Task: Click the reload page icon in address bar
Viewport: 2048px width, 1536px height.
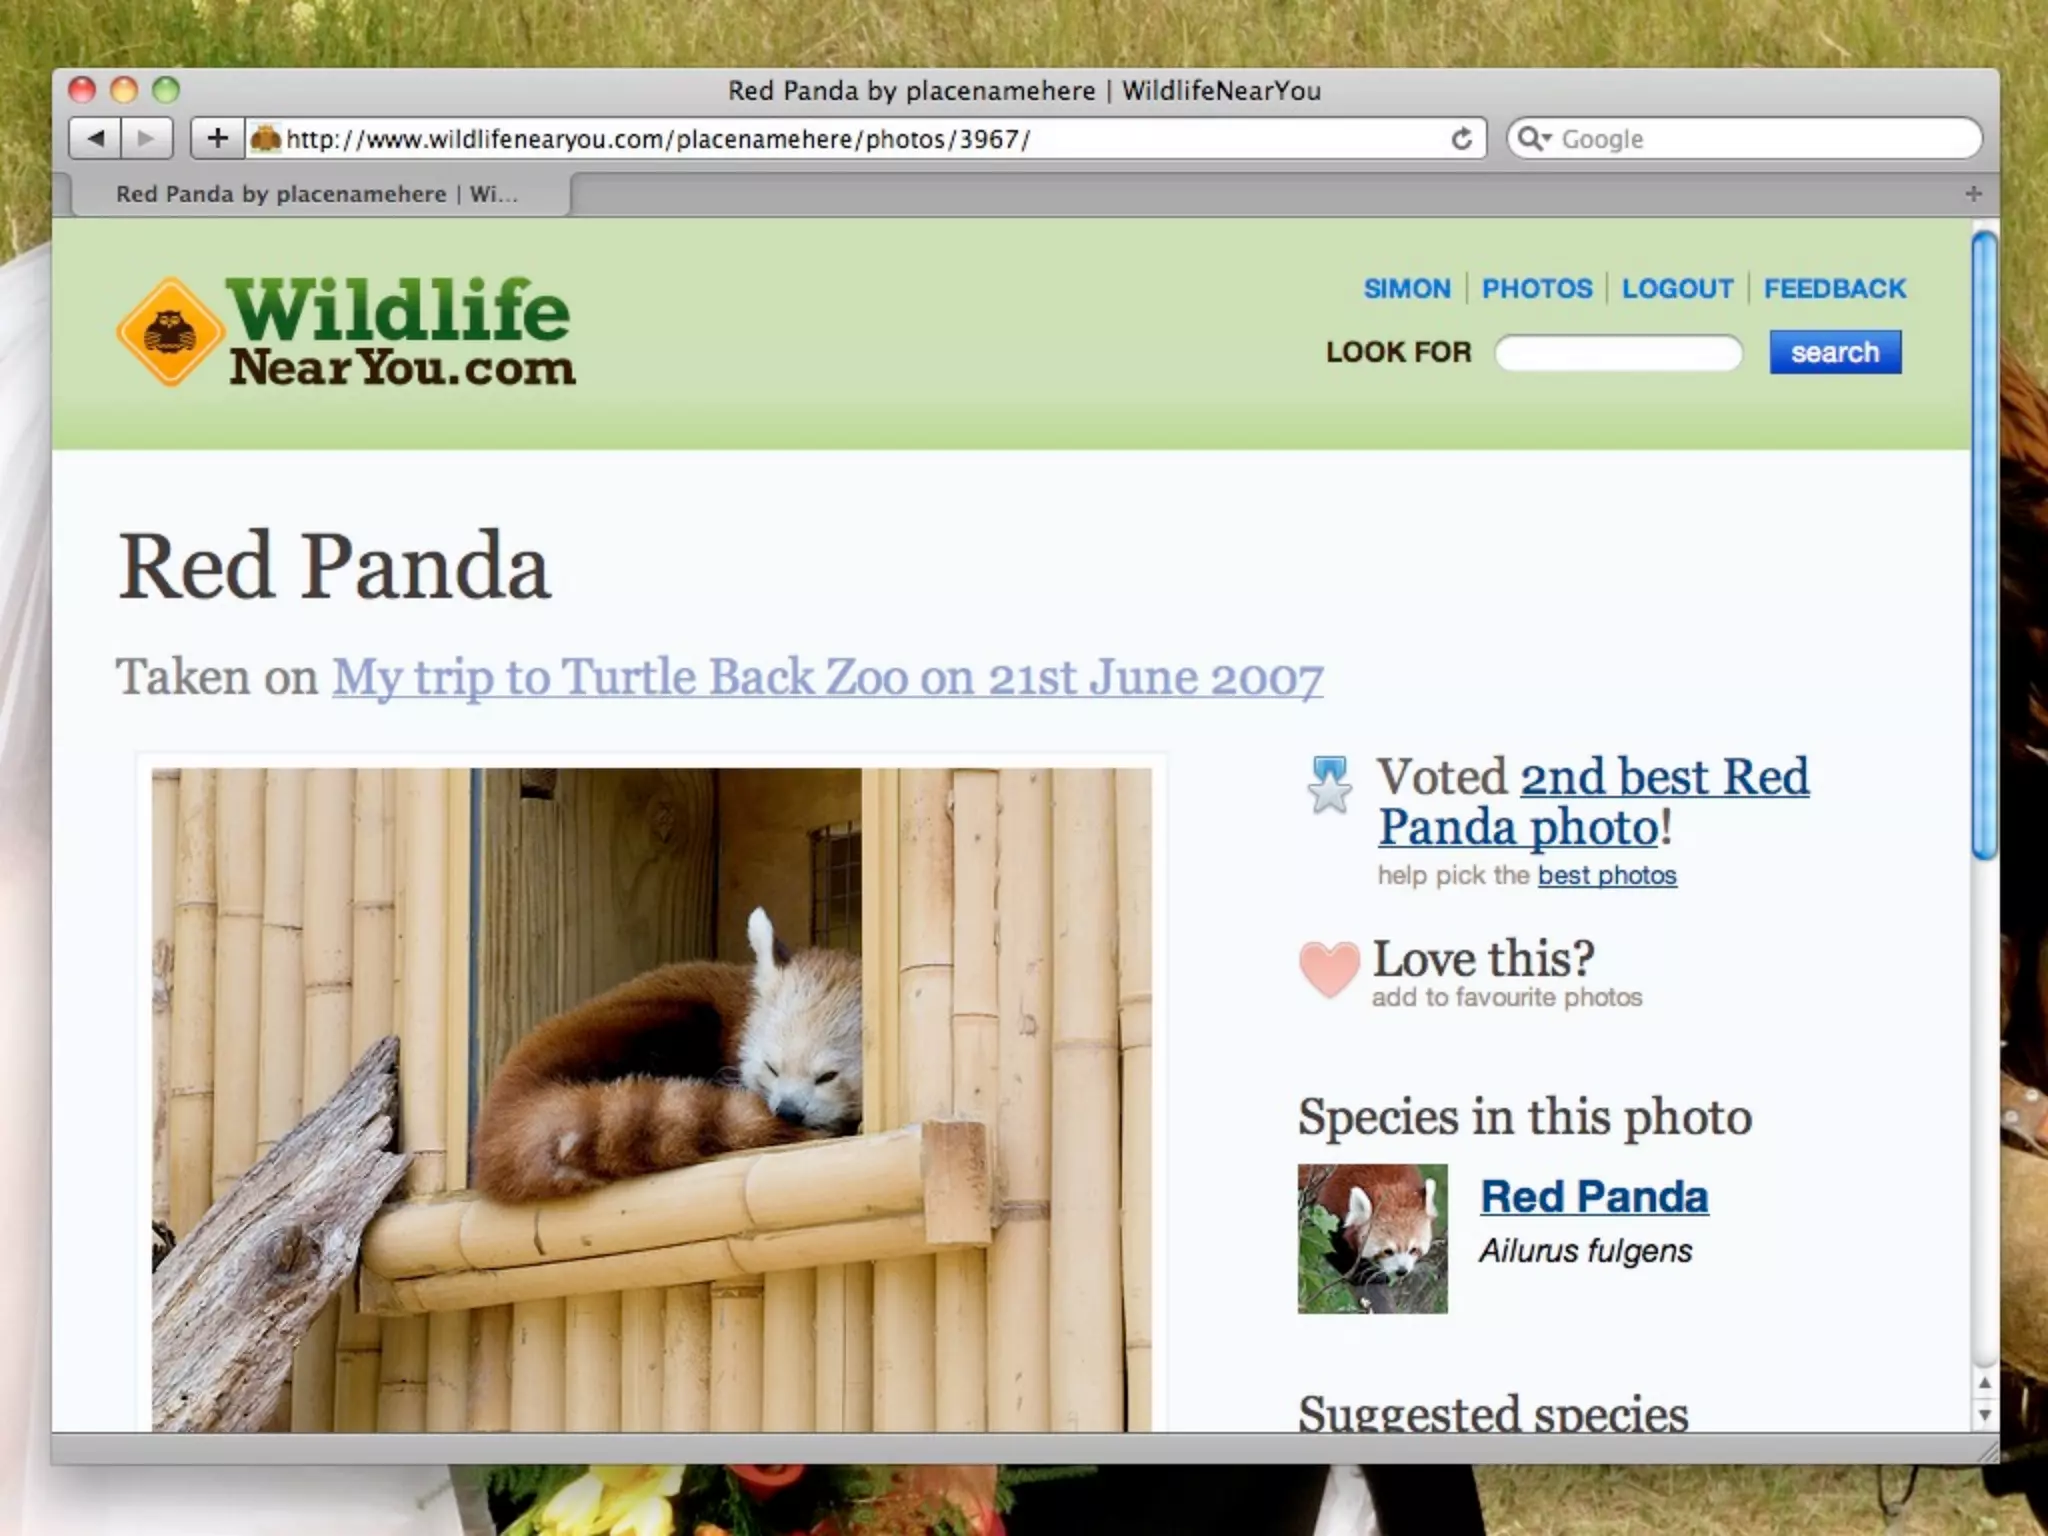Action: pyautogui.click(x=1461, y=139)
